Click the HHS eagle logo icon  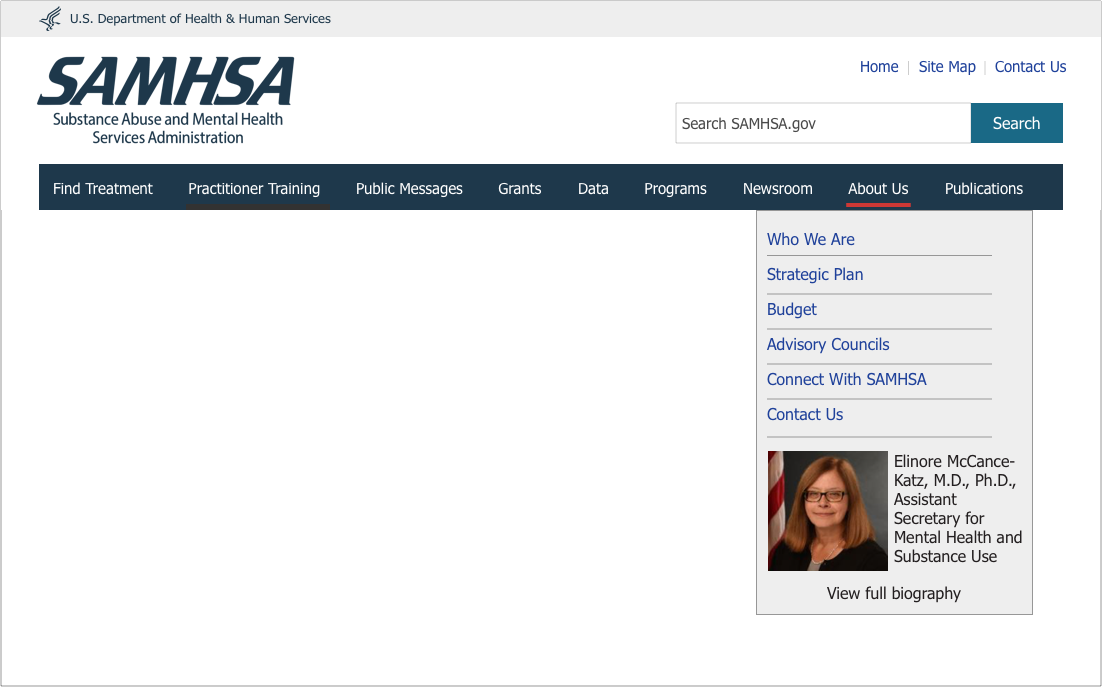(51, 18)
